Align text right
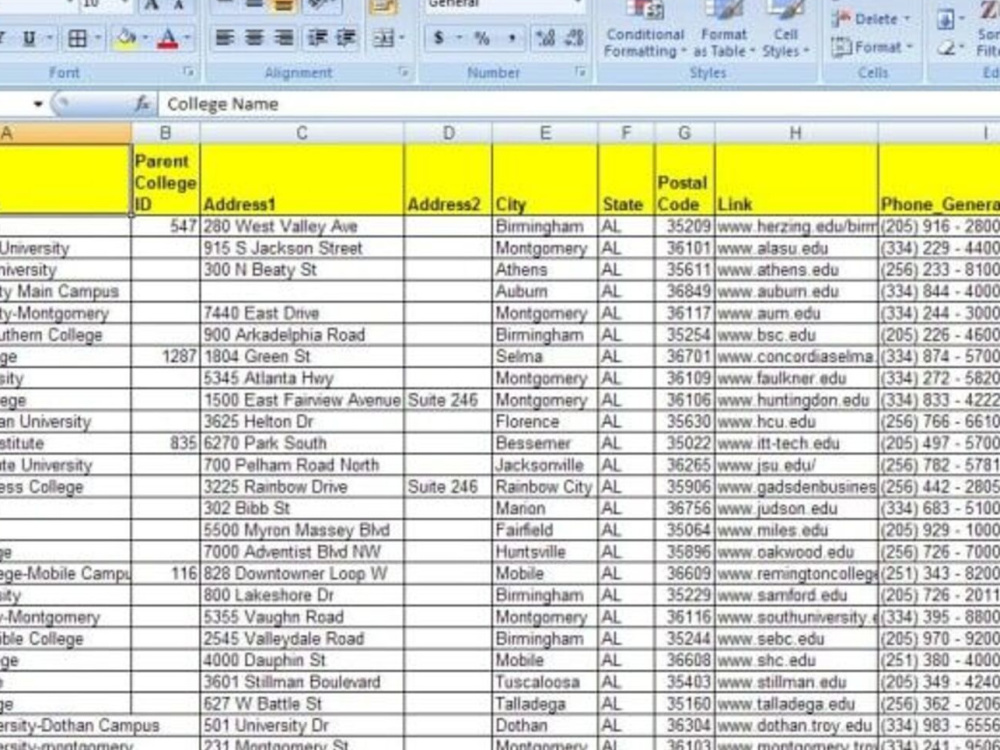 [283, 38]
